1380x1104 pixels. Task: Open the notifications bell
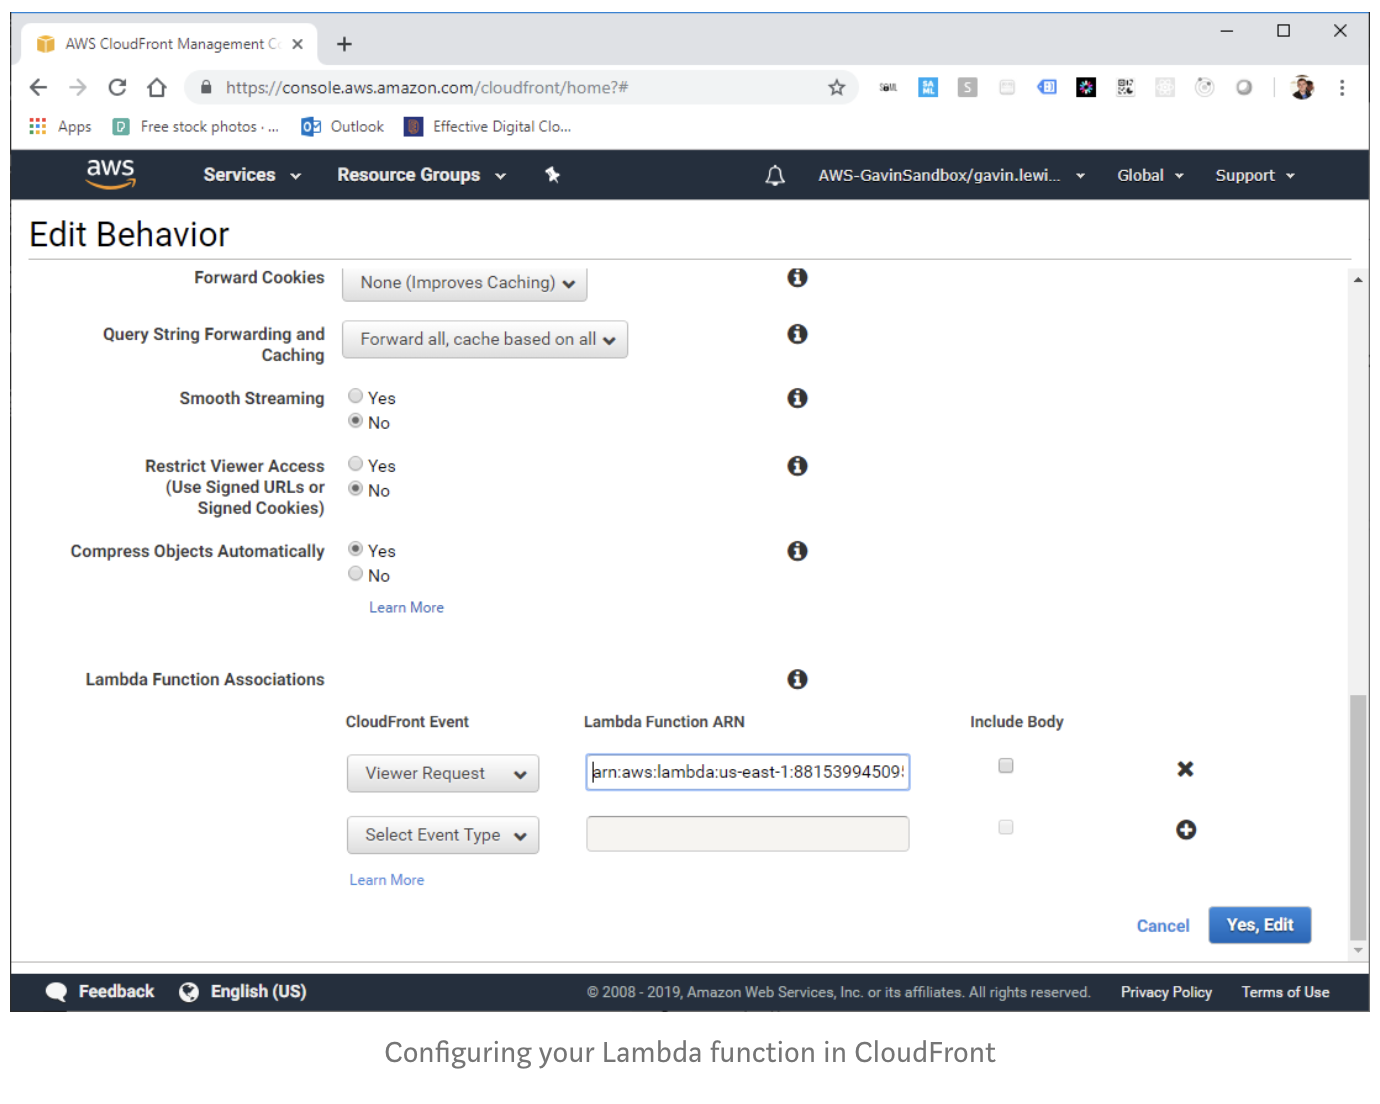point(775,176)
